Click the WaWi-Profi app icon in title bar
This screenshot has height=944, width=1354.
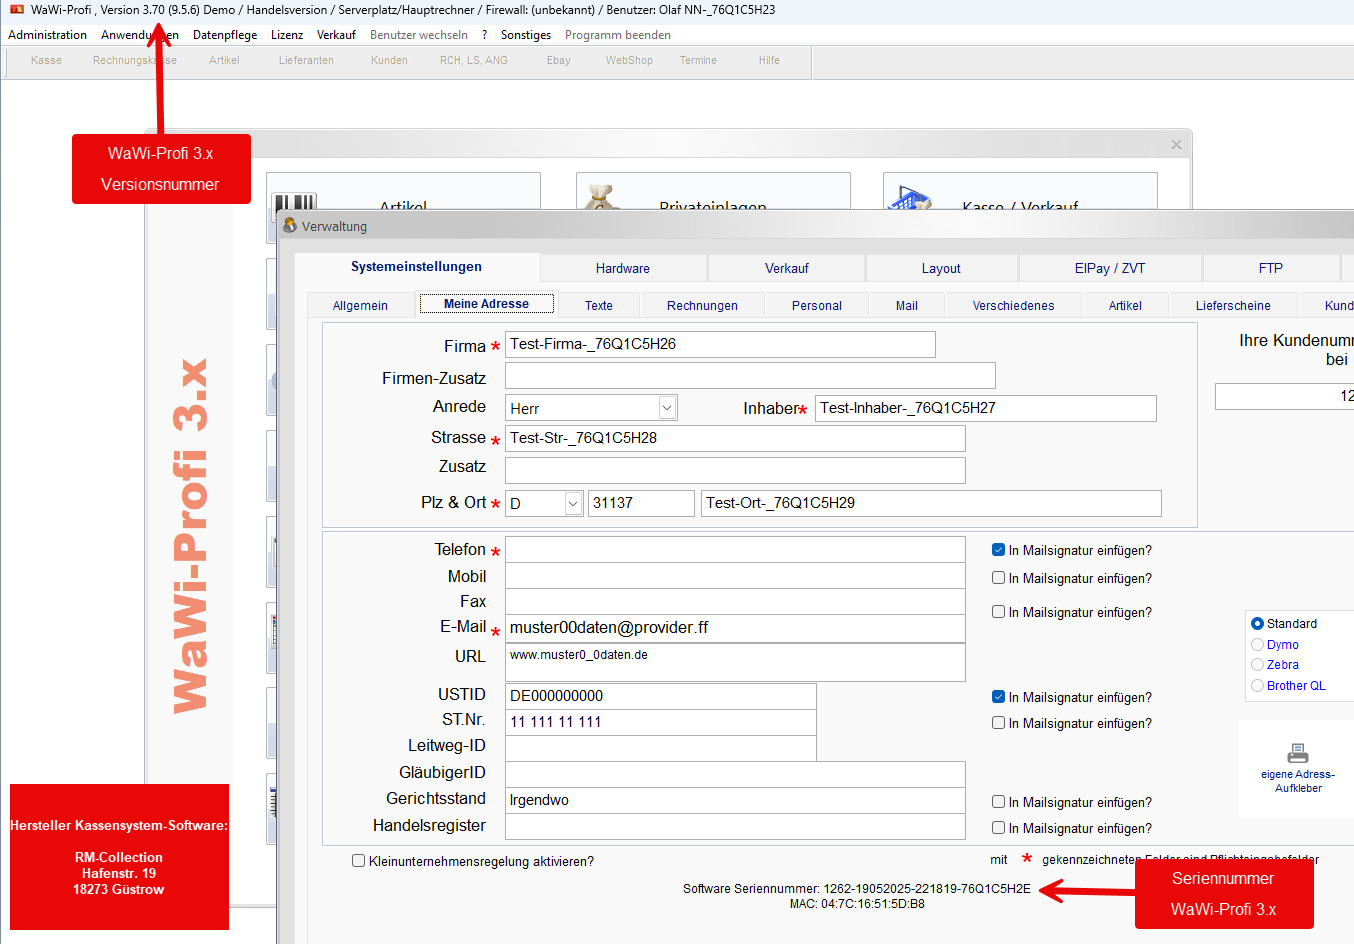(16, 10)
